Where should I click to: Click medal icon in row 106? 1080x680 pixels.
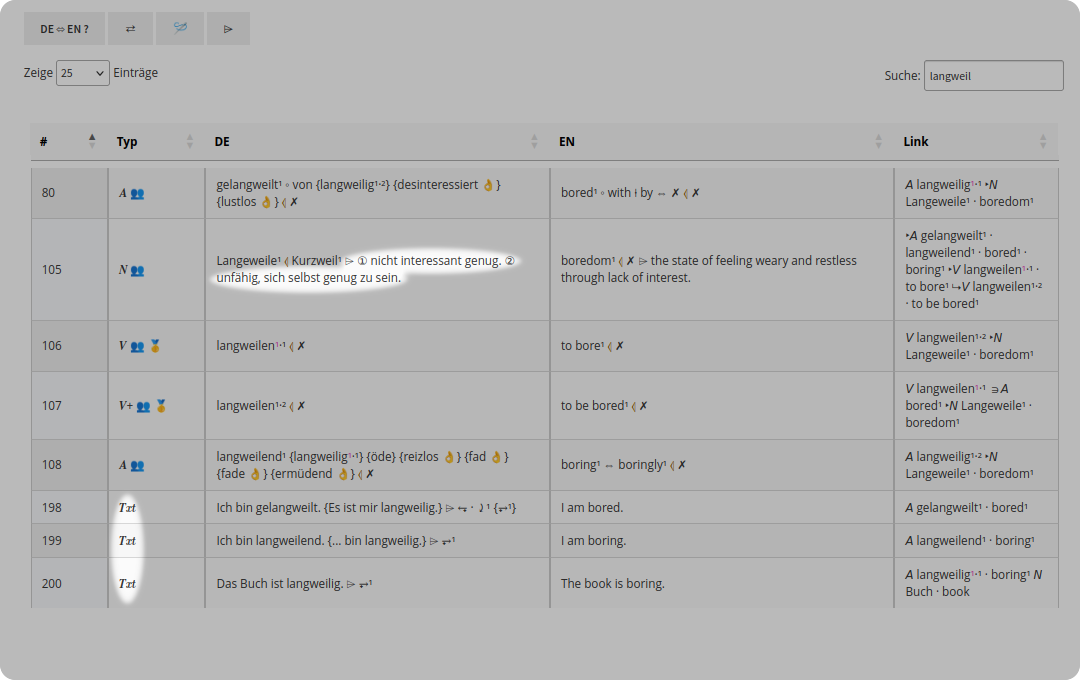155,346
